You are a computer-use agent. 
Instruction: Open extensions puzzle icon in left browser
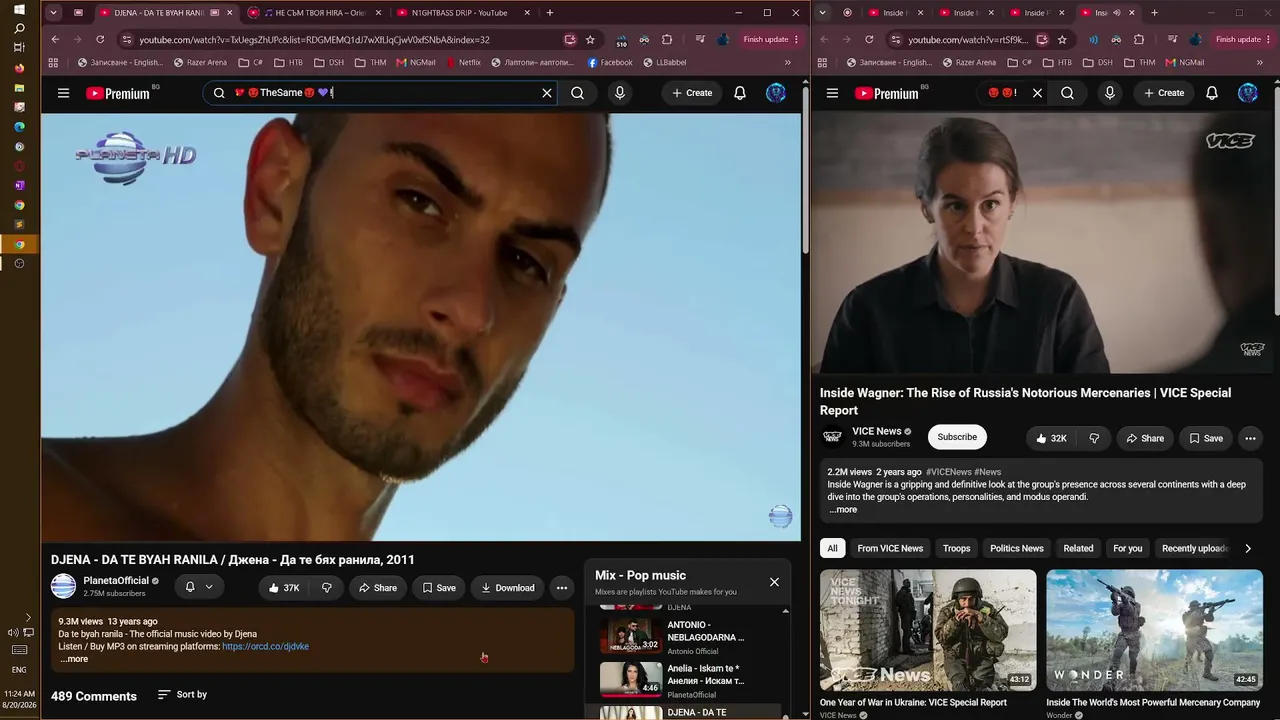coord(667,40)
